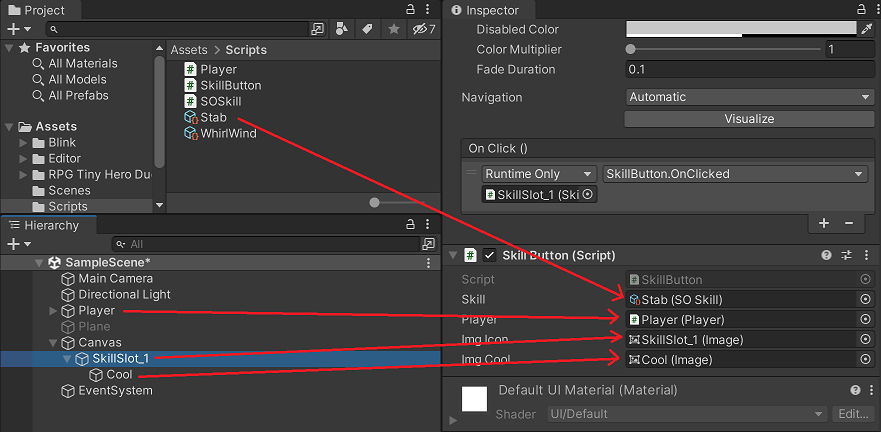The height and width of the screenshot is (432, 881).
Task: Expand the RPG Tiny Hero Duo folder
Action: [x=23, y=175]
